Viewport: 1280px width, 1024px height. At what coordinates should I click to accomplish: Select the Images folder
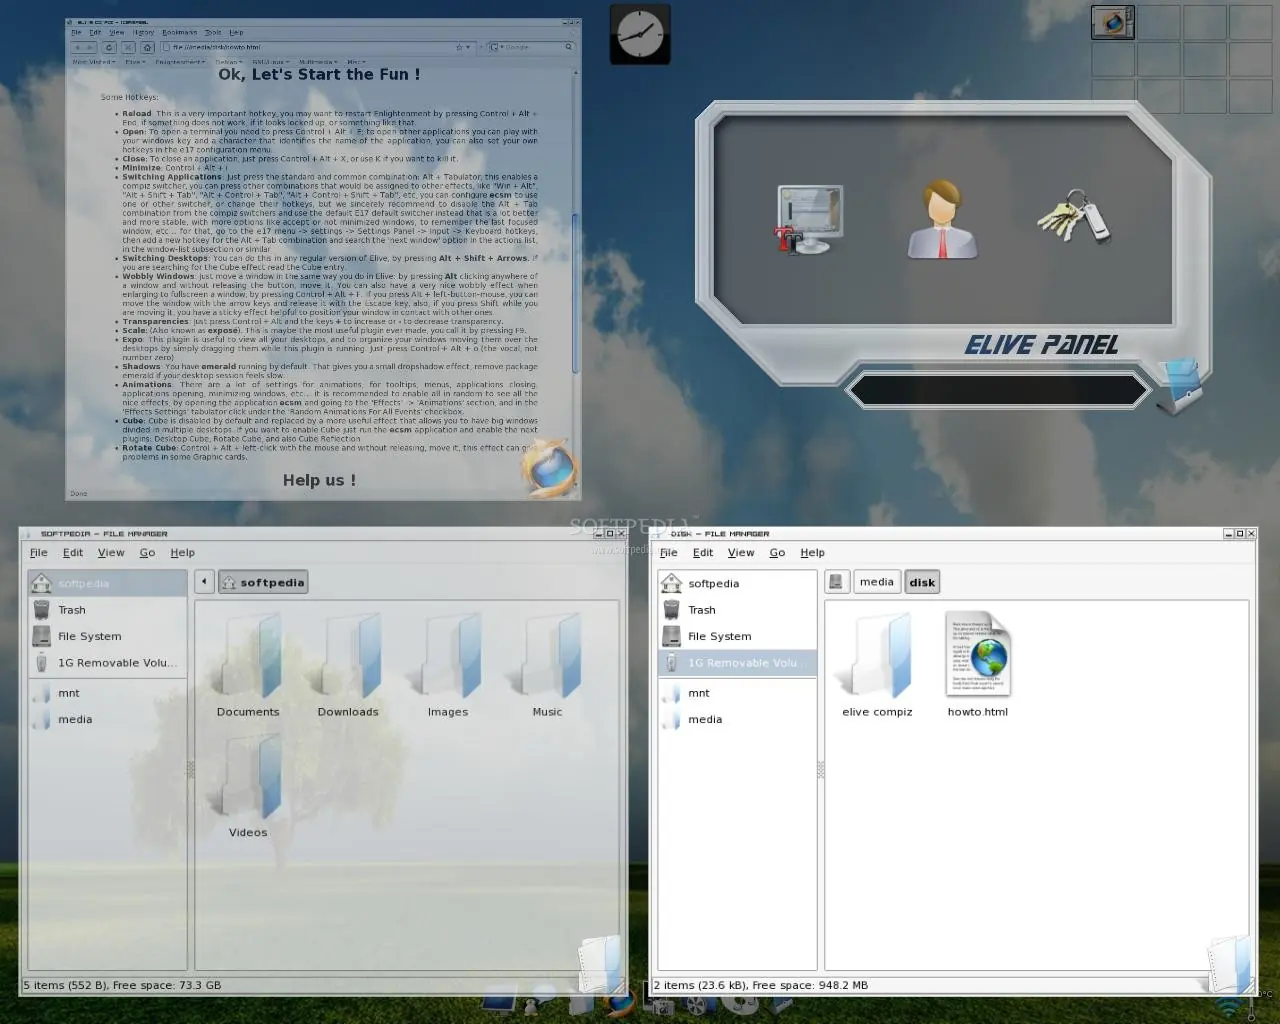[x=448, y=667]
